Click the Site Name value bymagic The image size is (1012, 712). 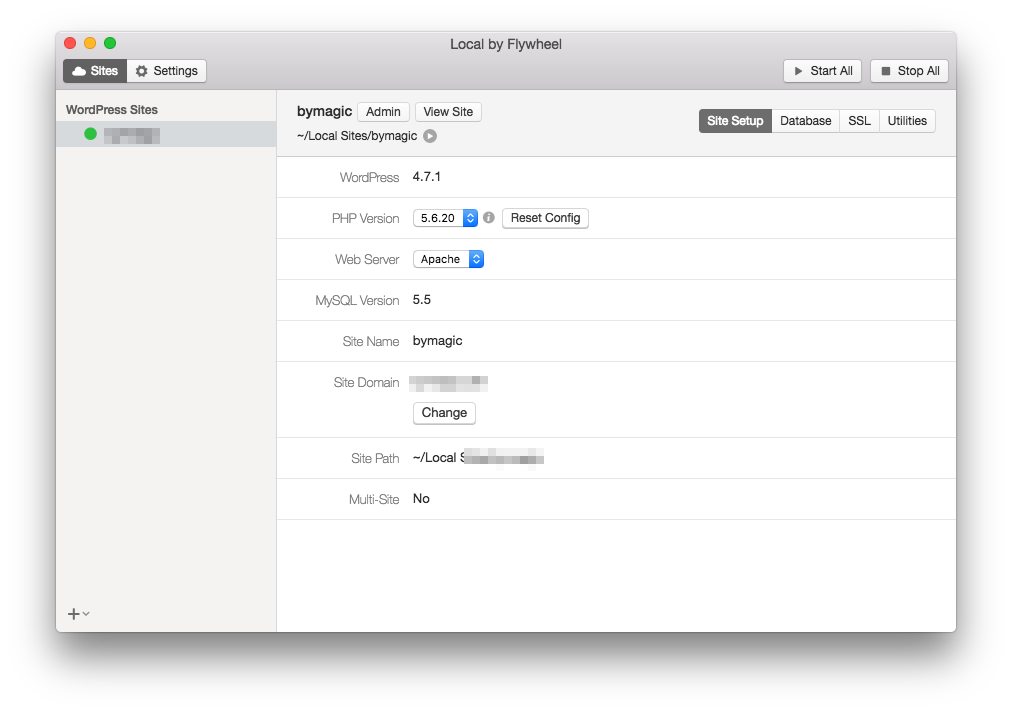(x=438, y=341)
